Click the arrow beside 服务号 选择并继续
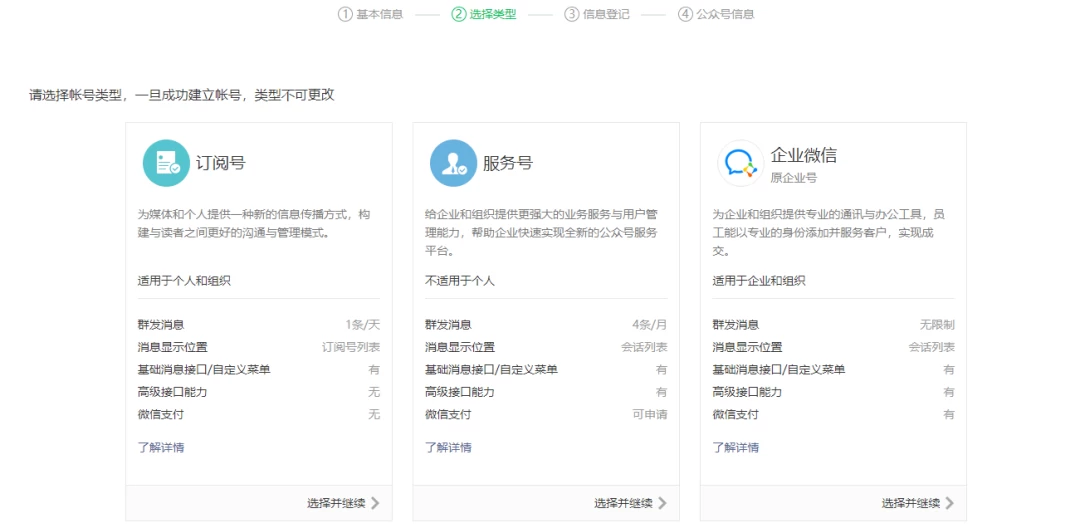Image resolution: width=1080 pixels, height=528 pixels. point(662,503)
